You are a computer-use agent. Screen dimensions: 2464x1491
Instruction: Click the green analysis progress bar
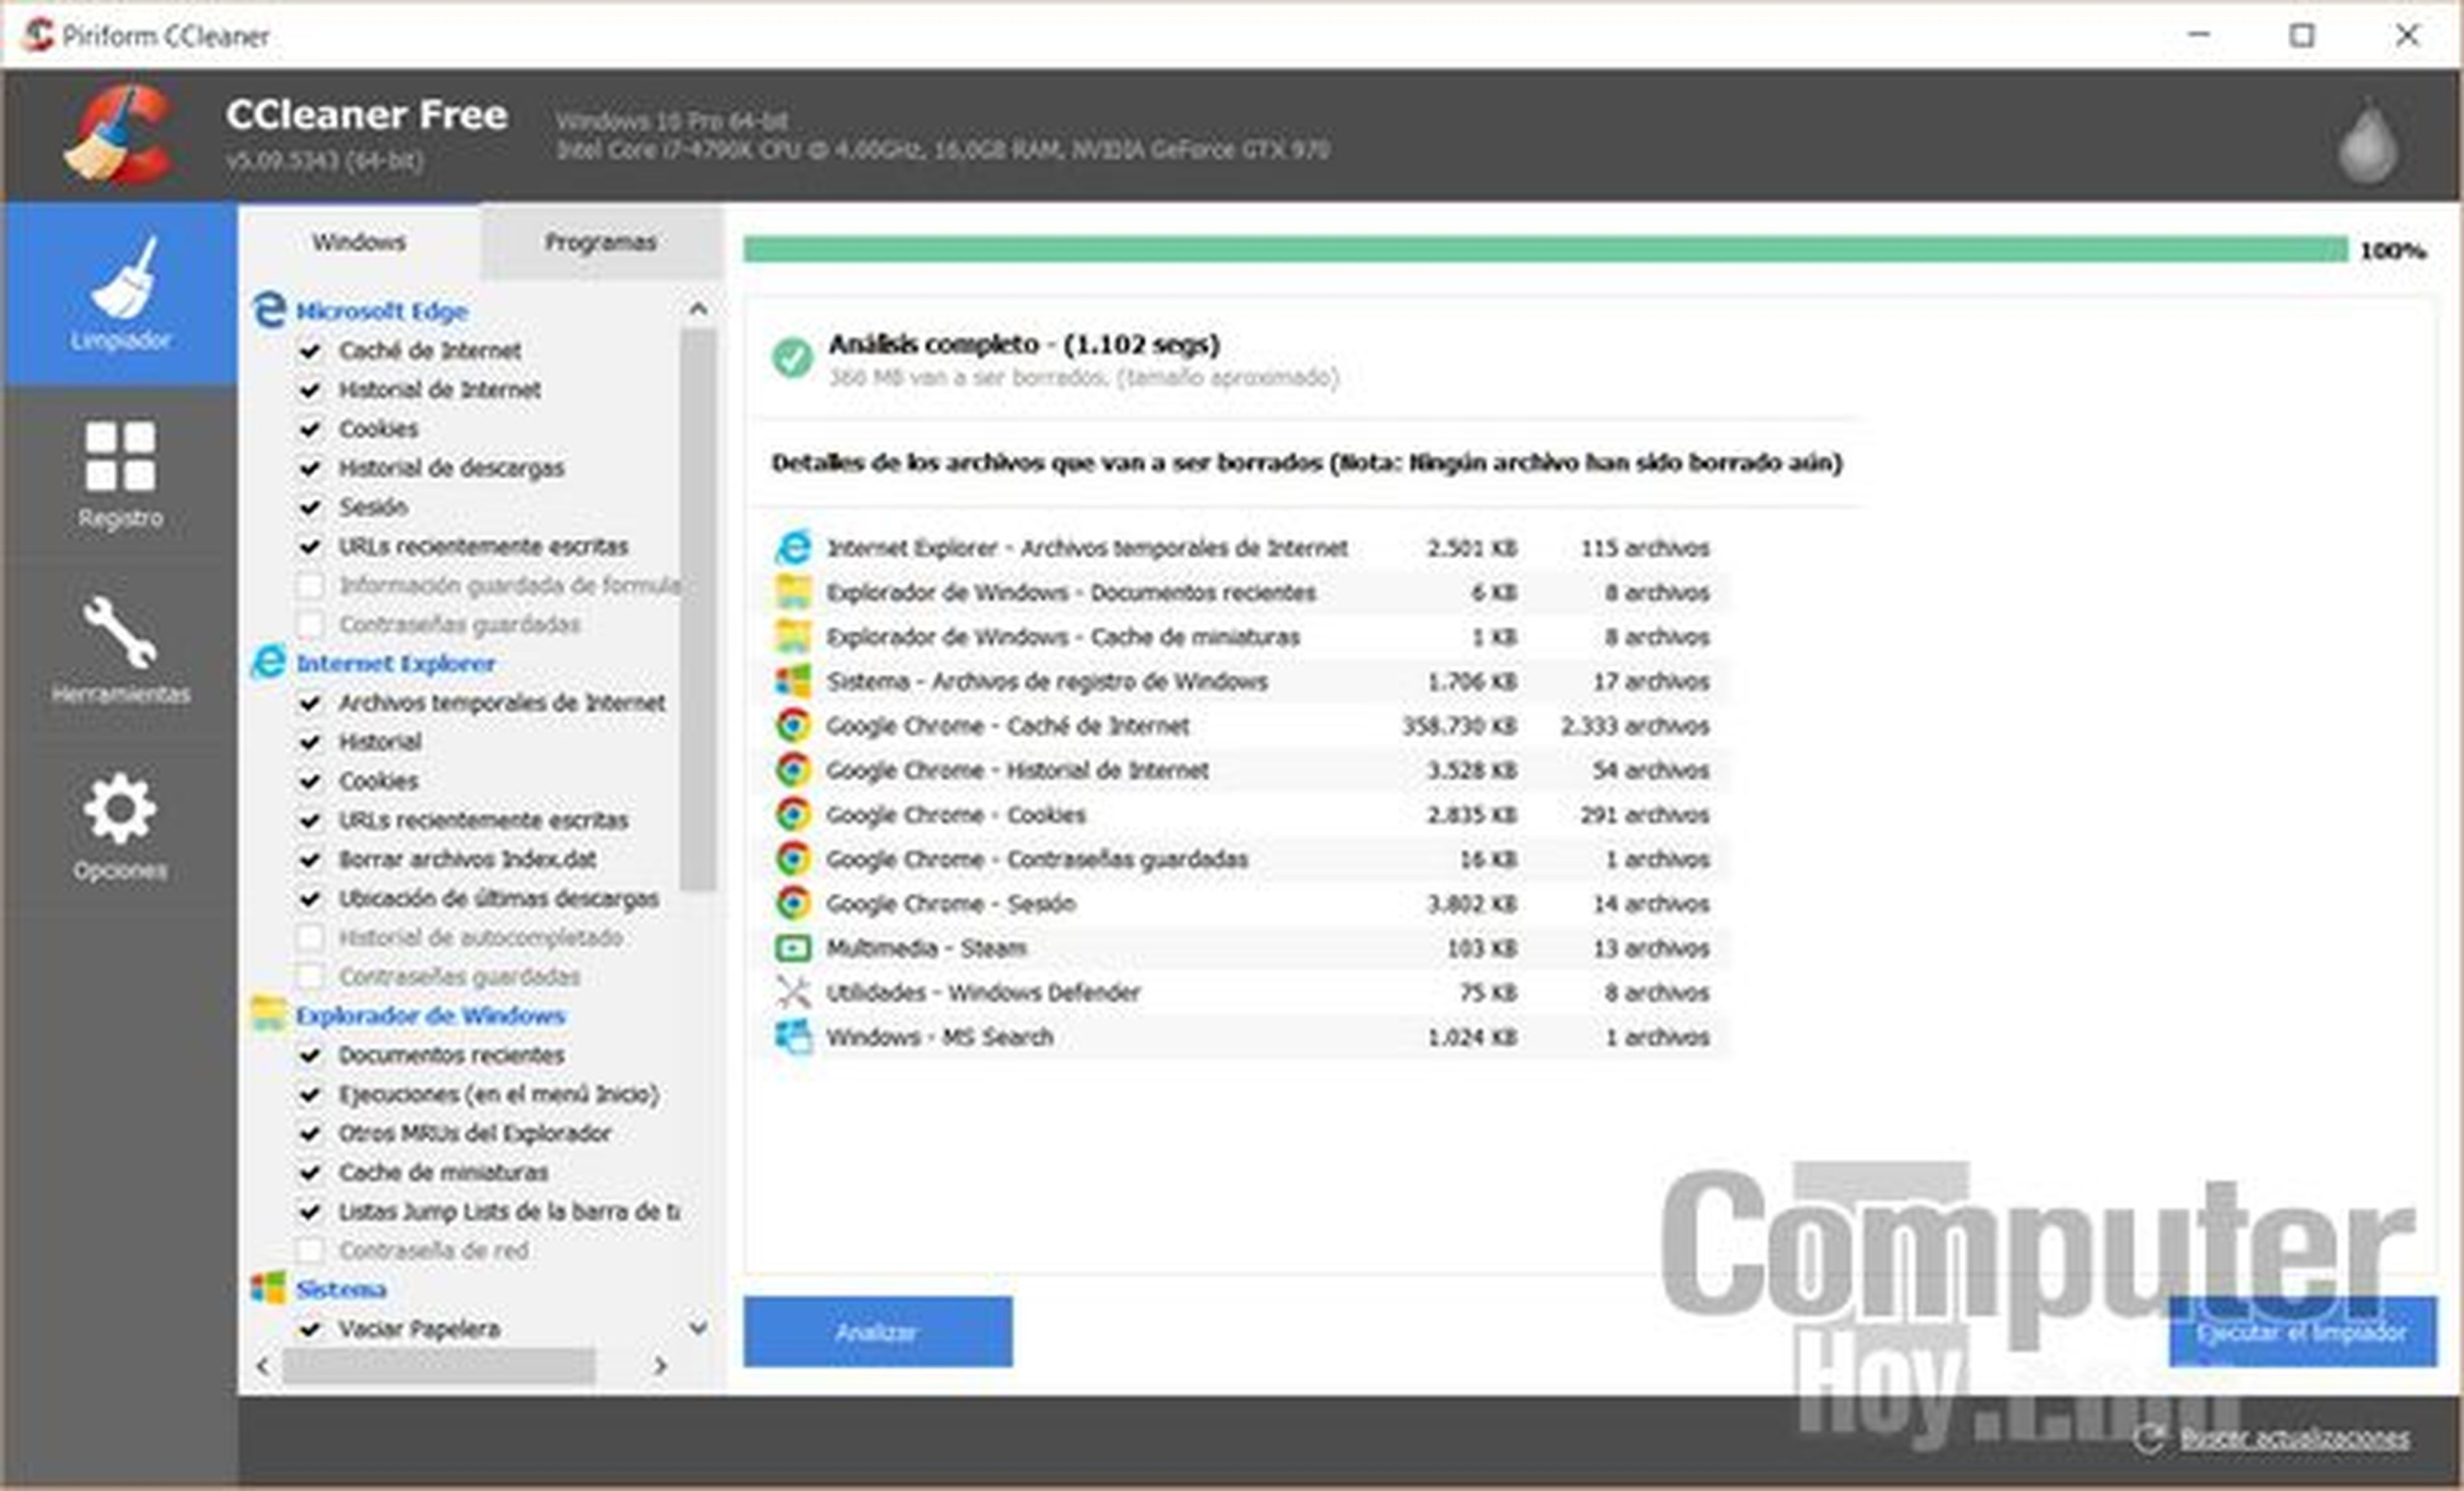[x=1545, y=250]
